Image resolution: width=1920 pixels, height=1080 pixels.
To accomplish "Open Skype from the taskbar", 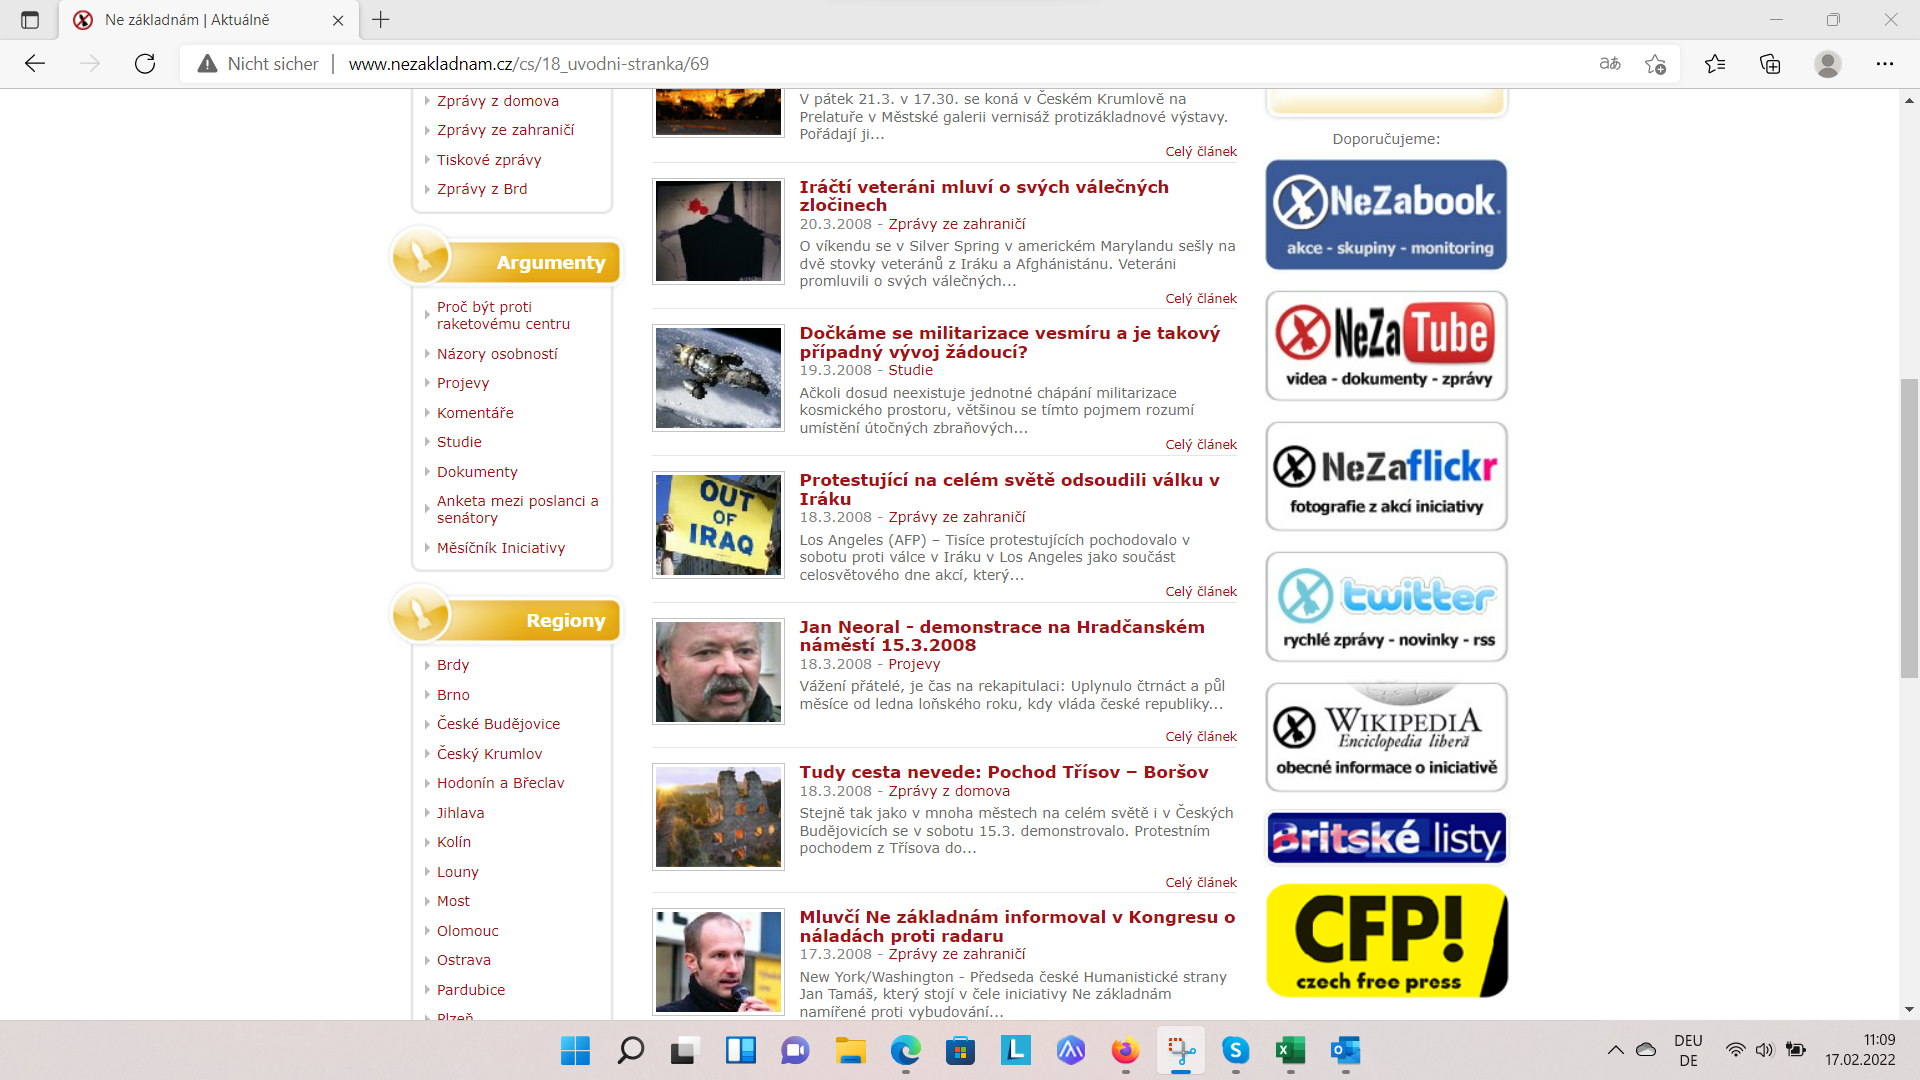I will (1236, 1050).
